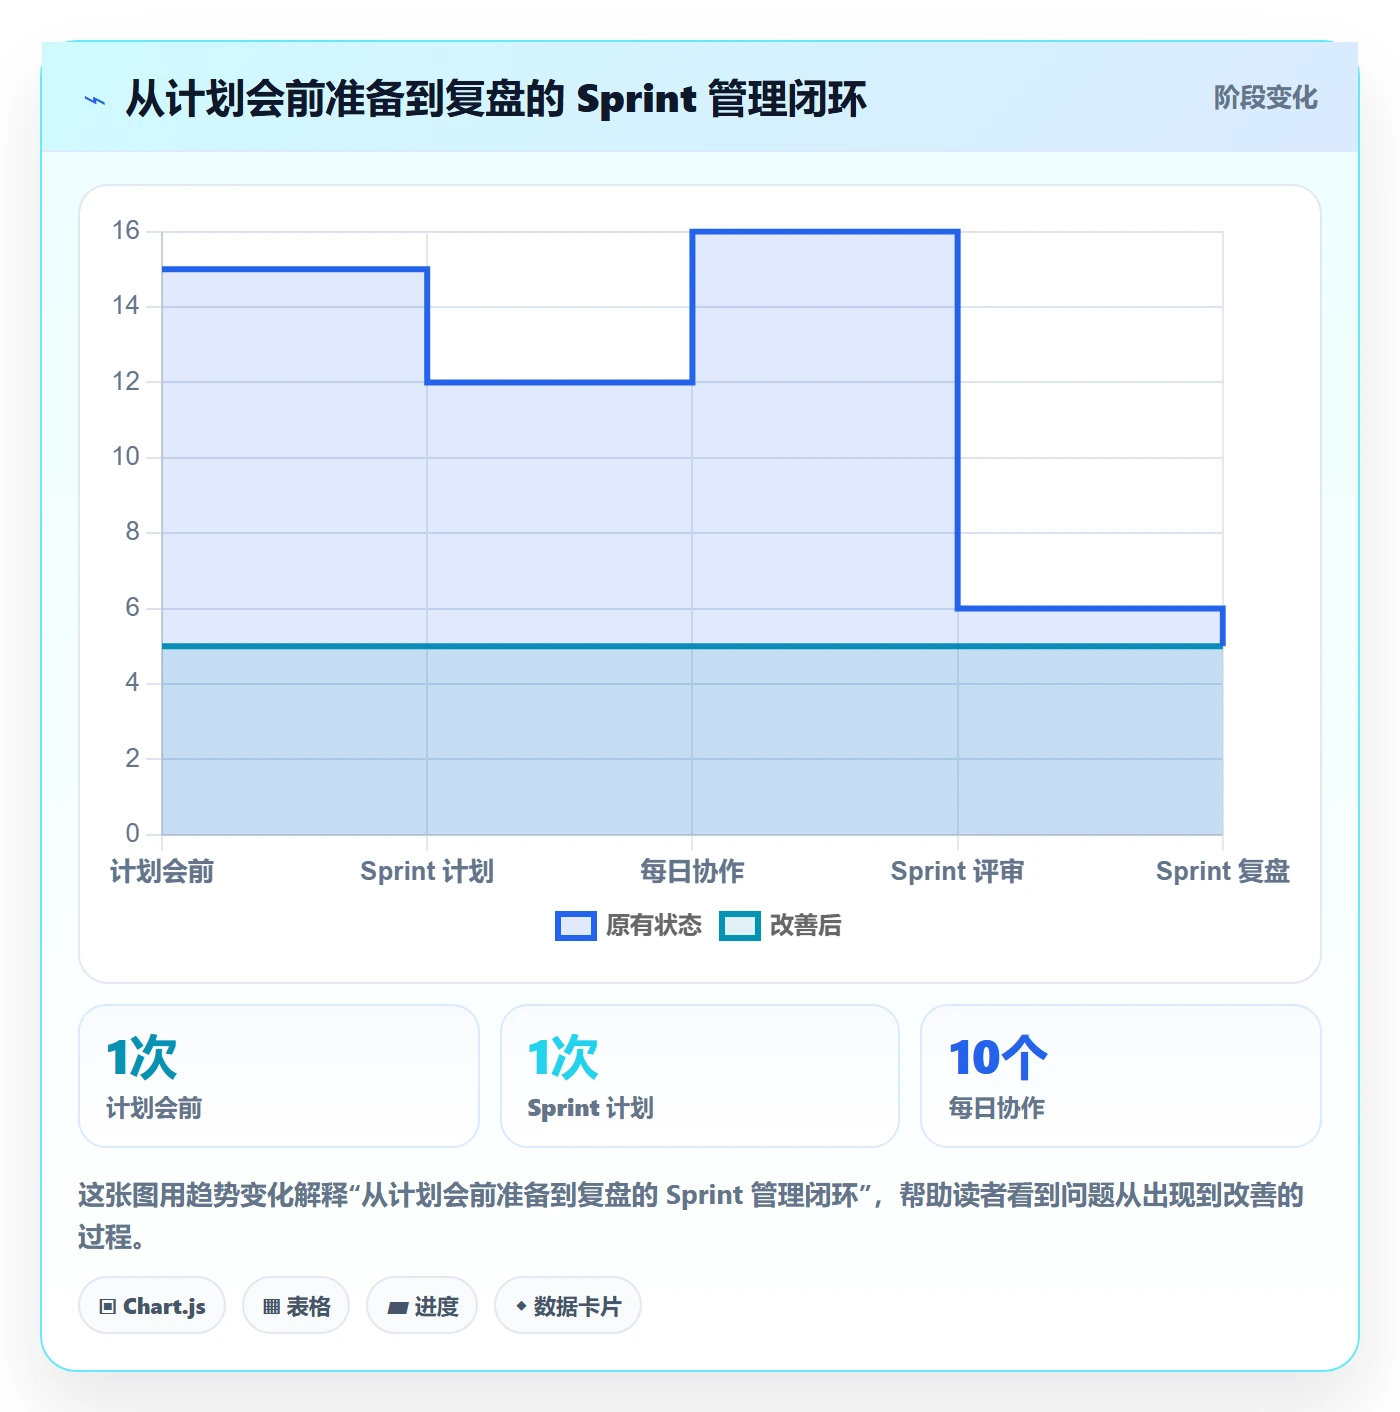Click the y-axis value 0

pos(133,833)
